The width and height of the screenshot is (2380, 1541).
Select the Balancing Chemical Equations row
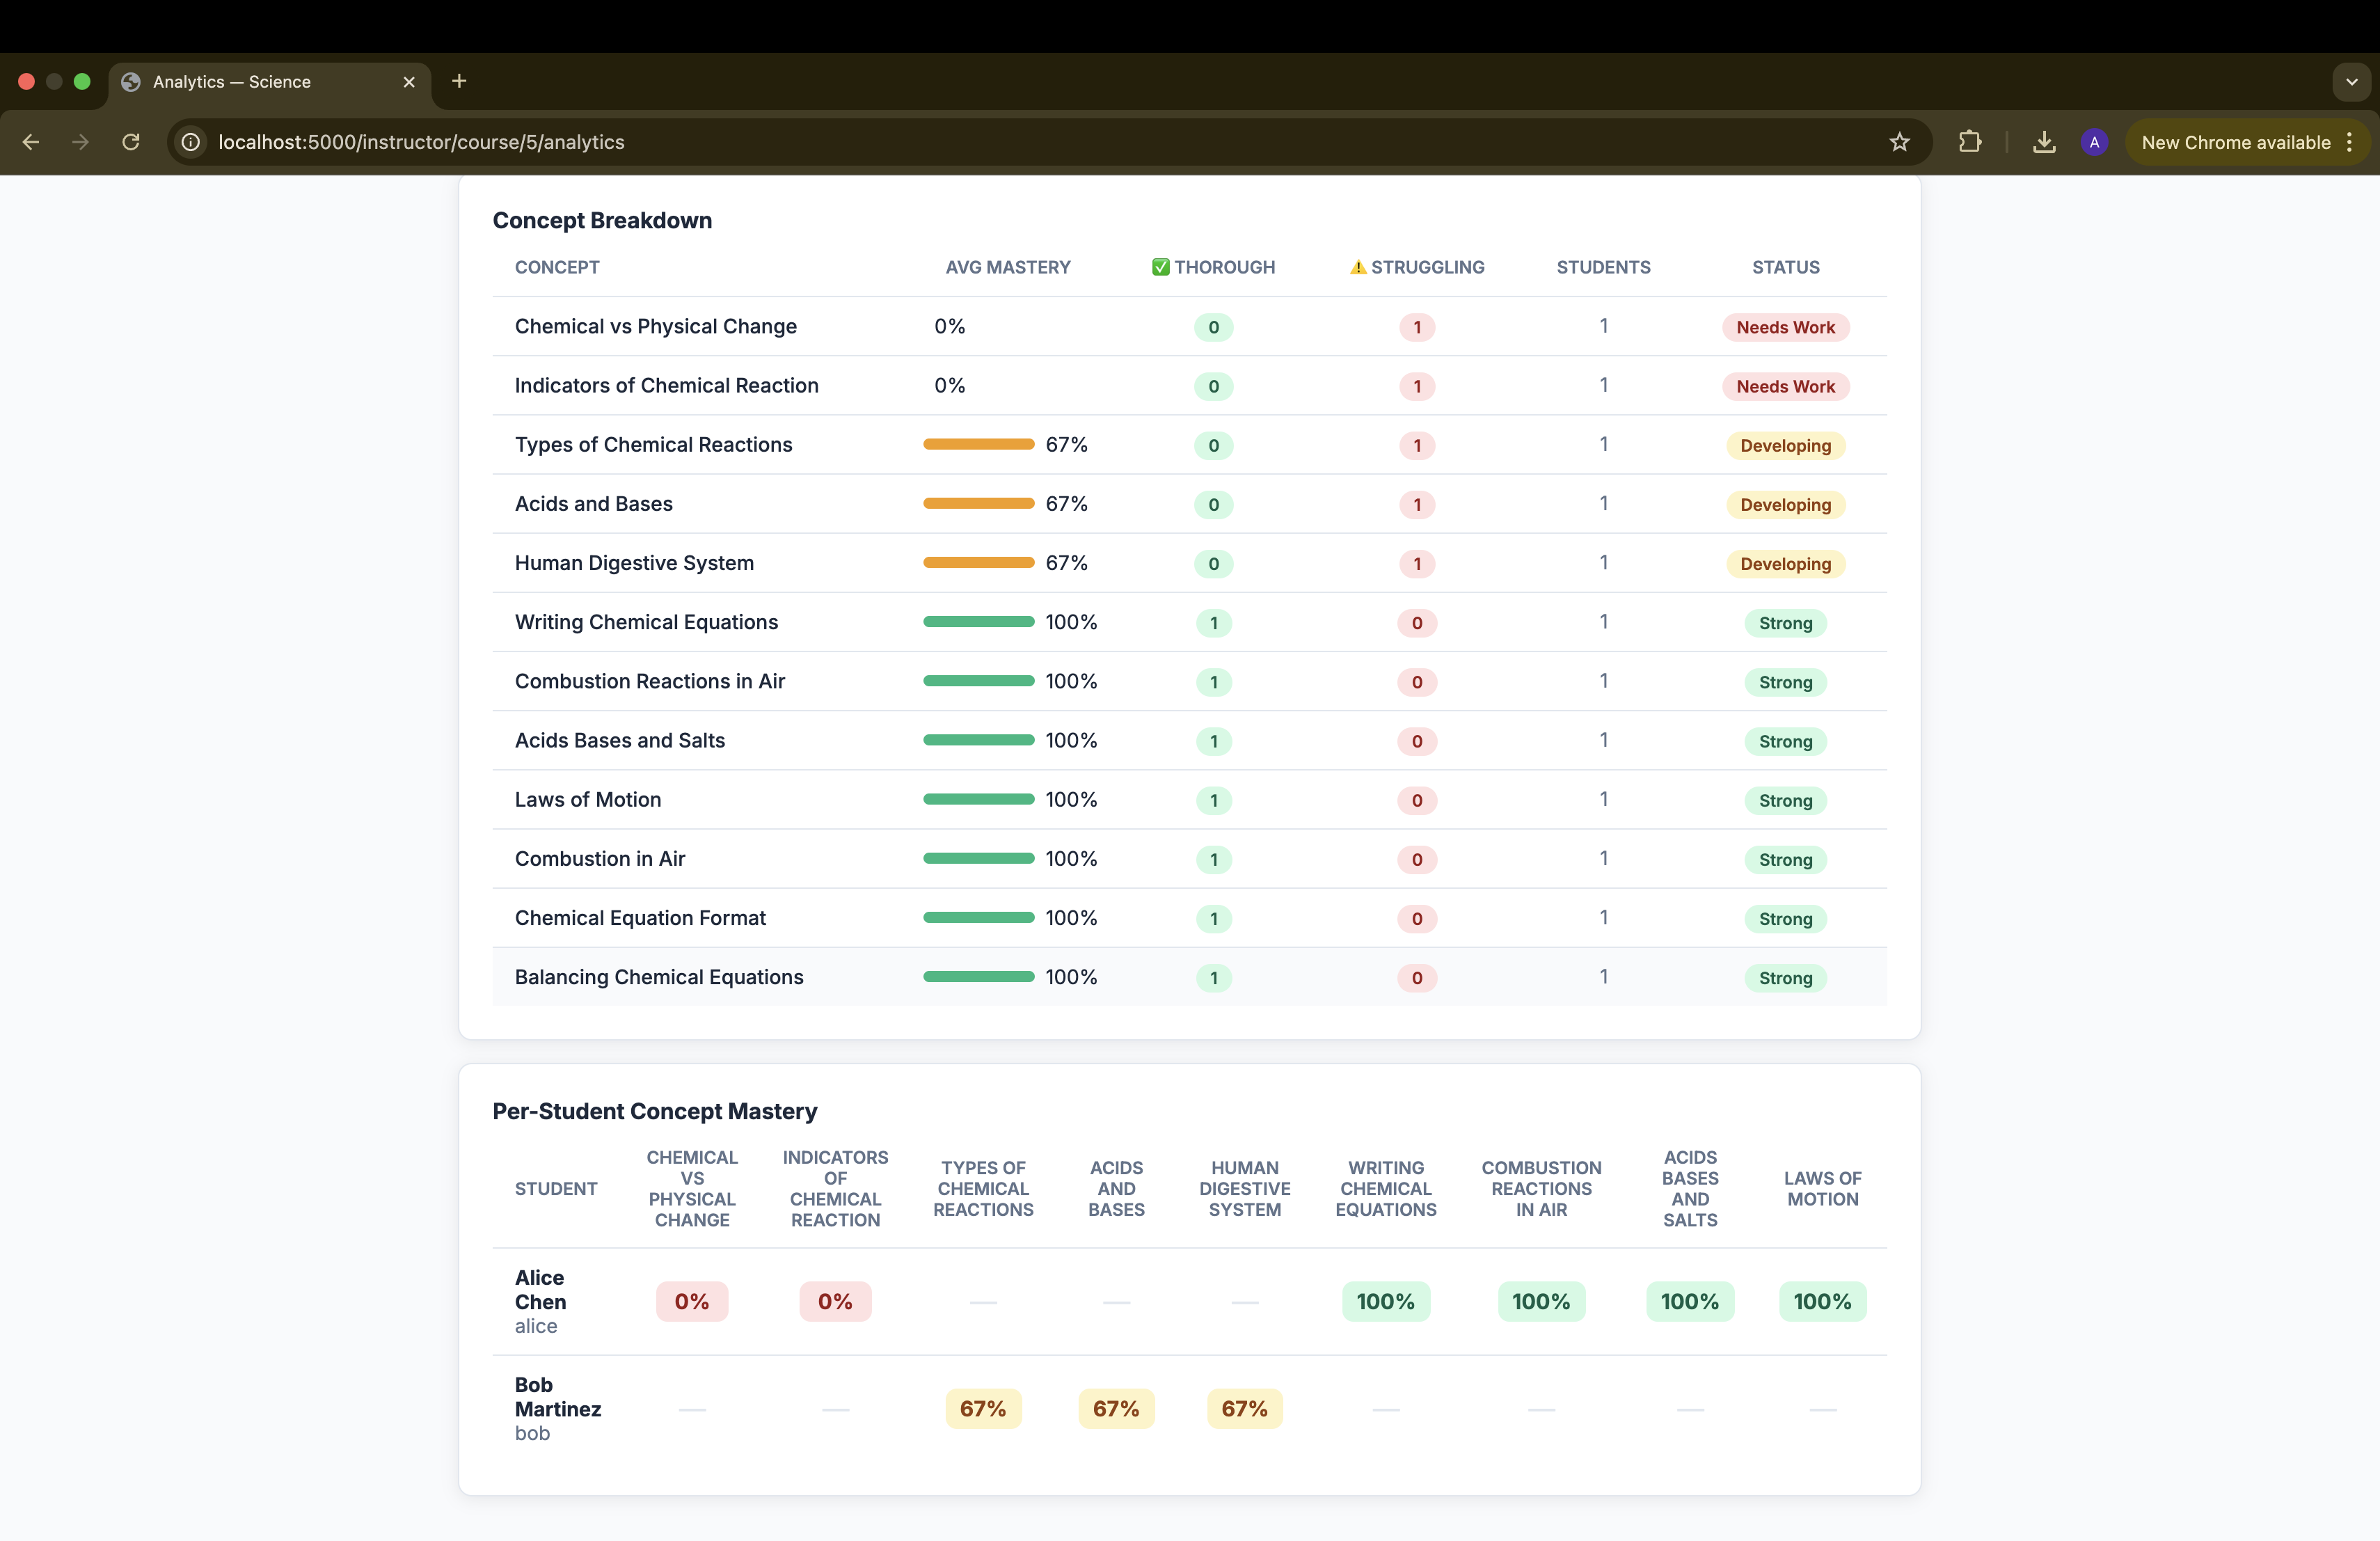[x=658, y=977]
